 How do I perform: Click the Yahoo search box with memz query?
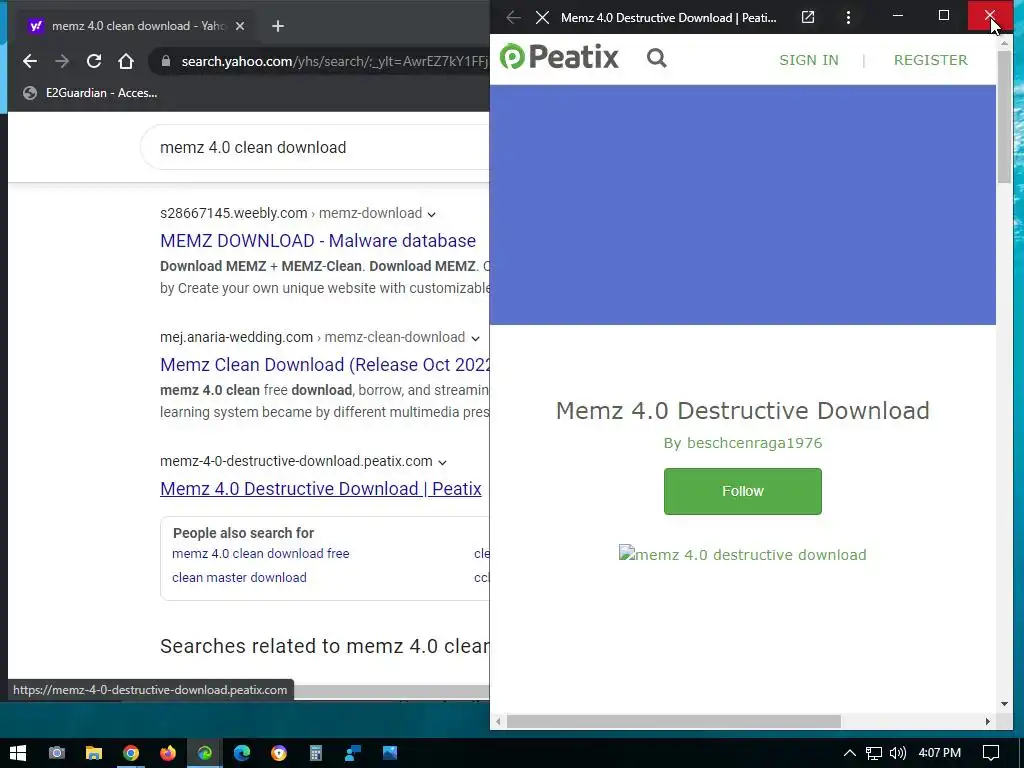313,148
